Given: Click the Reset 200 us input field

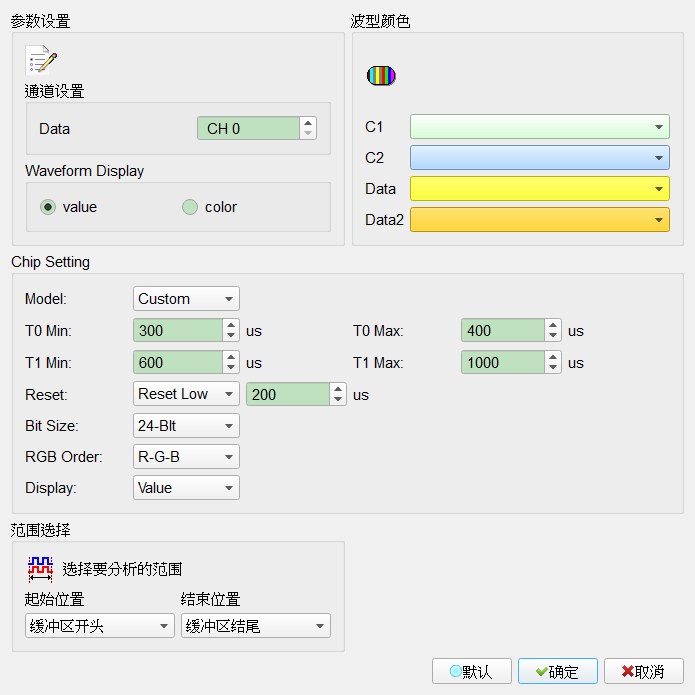Looking at the screenshot, I should click(288, 394).
